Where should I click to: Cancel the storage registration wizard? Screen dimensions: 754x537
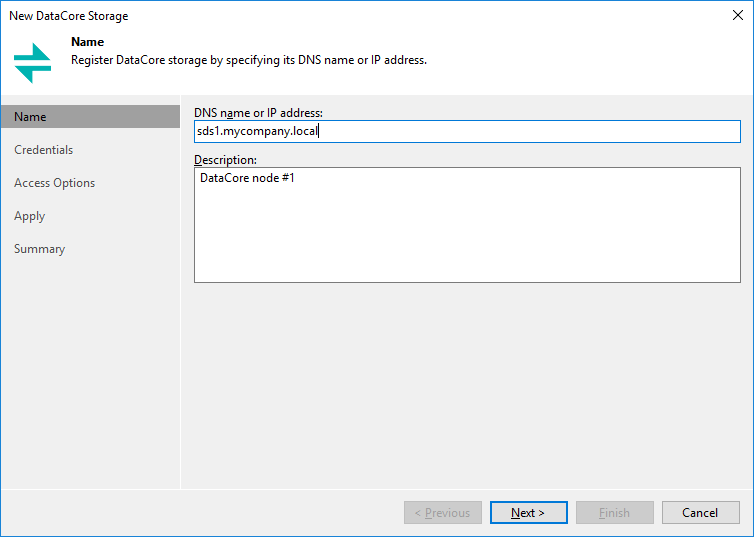(x=701, y=512)
